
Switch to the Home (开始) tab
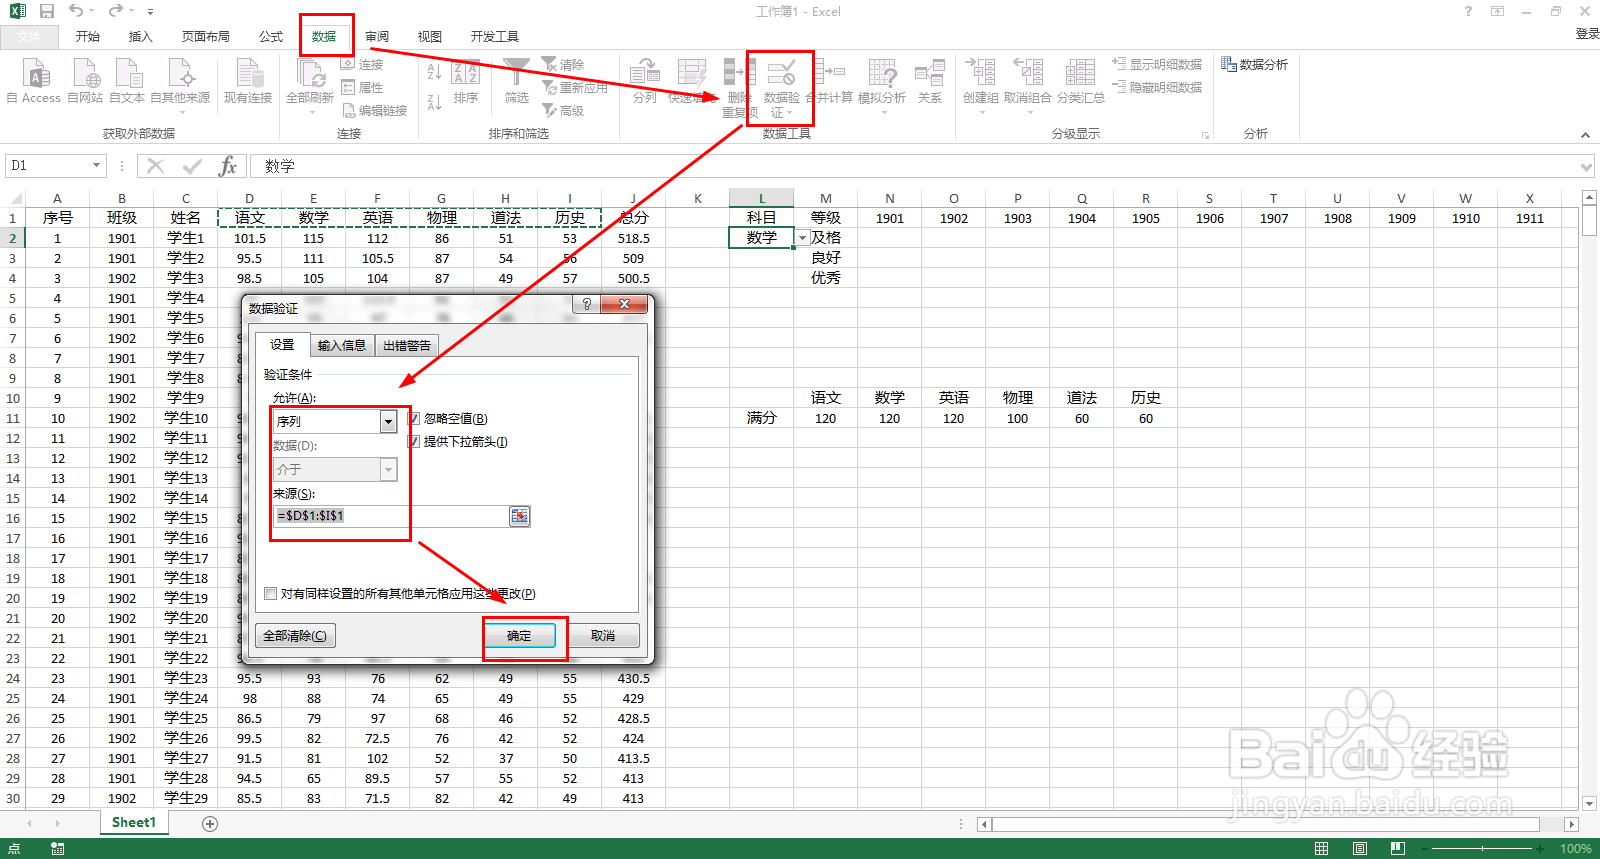(88, 37)
